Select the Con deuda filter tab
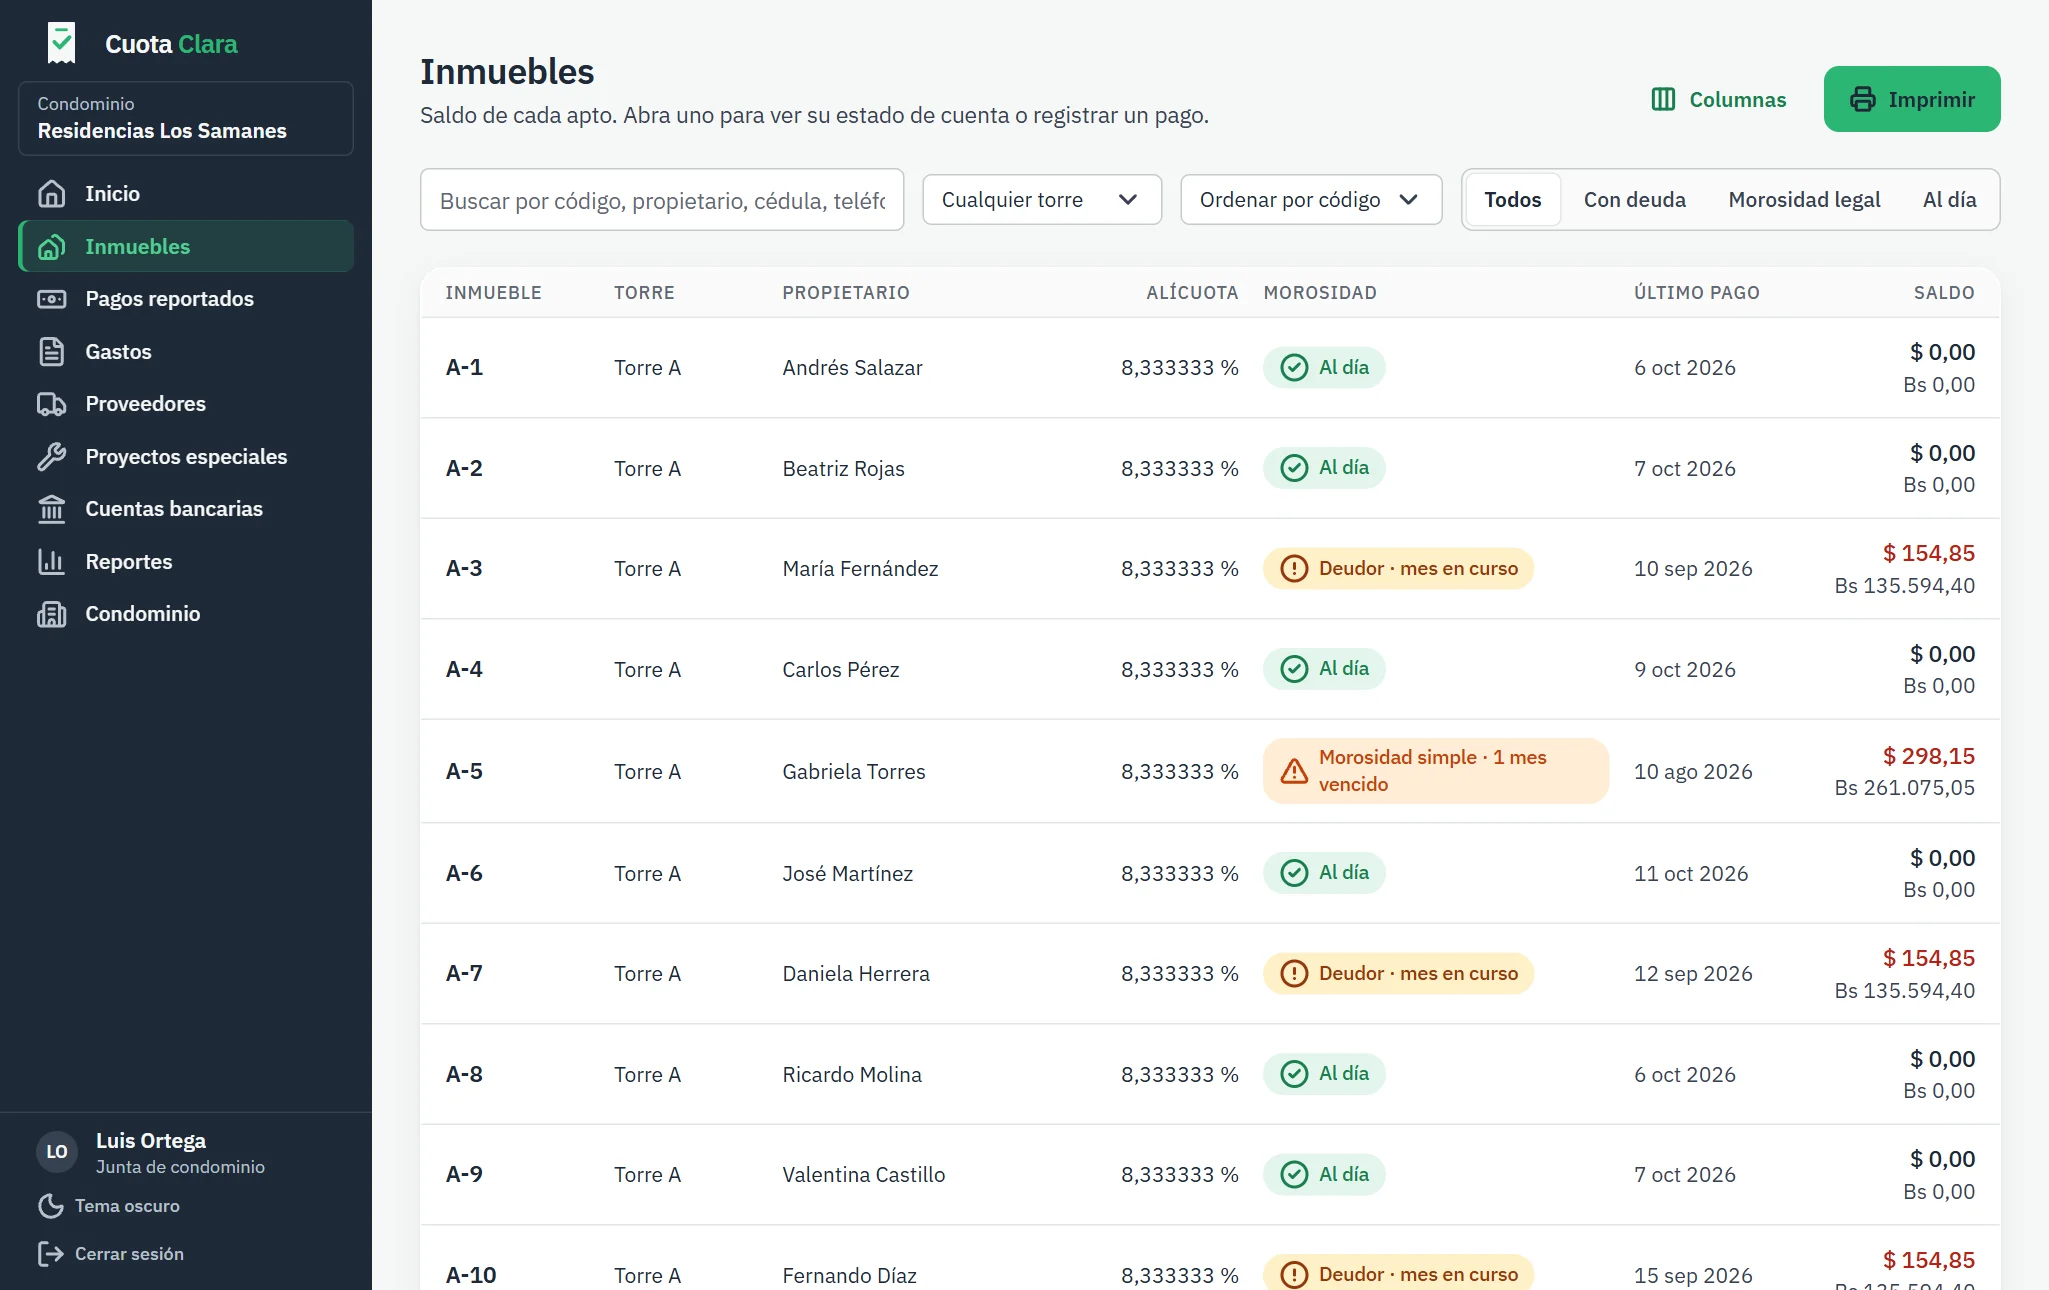 click(1634, 200)
